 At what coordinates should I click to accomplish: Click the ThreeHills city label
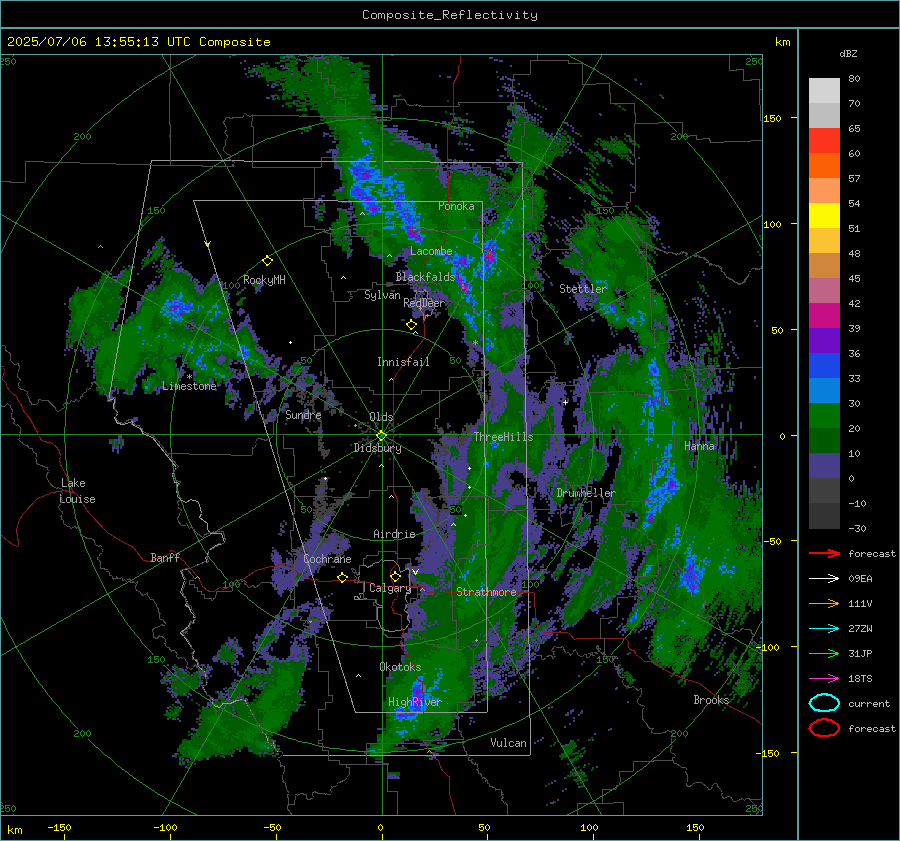tap(503, 437)
